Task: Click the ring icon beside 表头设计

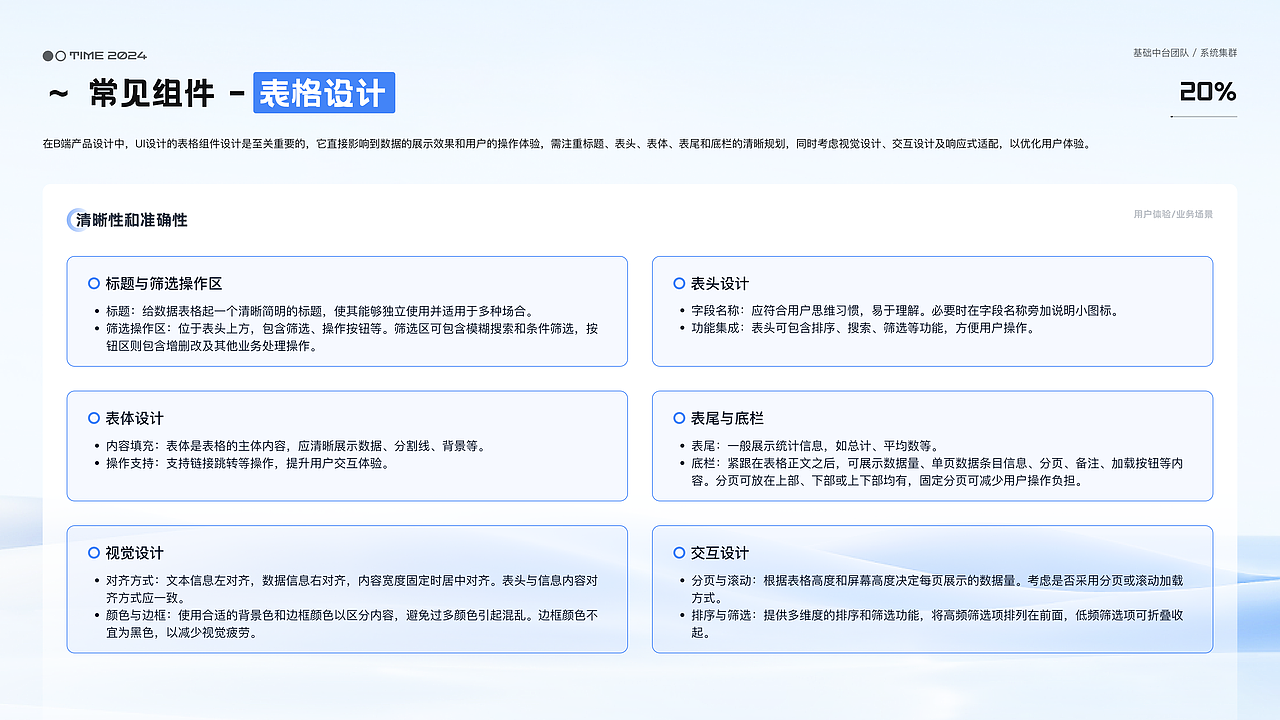Action: click(679, 284)
